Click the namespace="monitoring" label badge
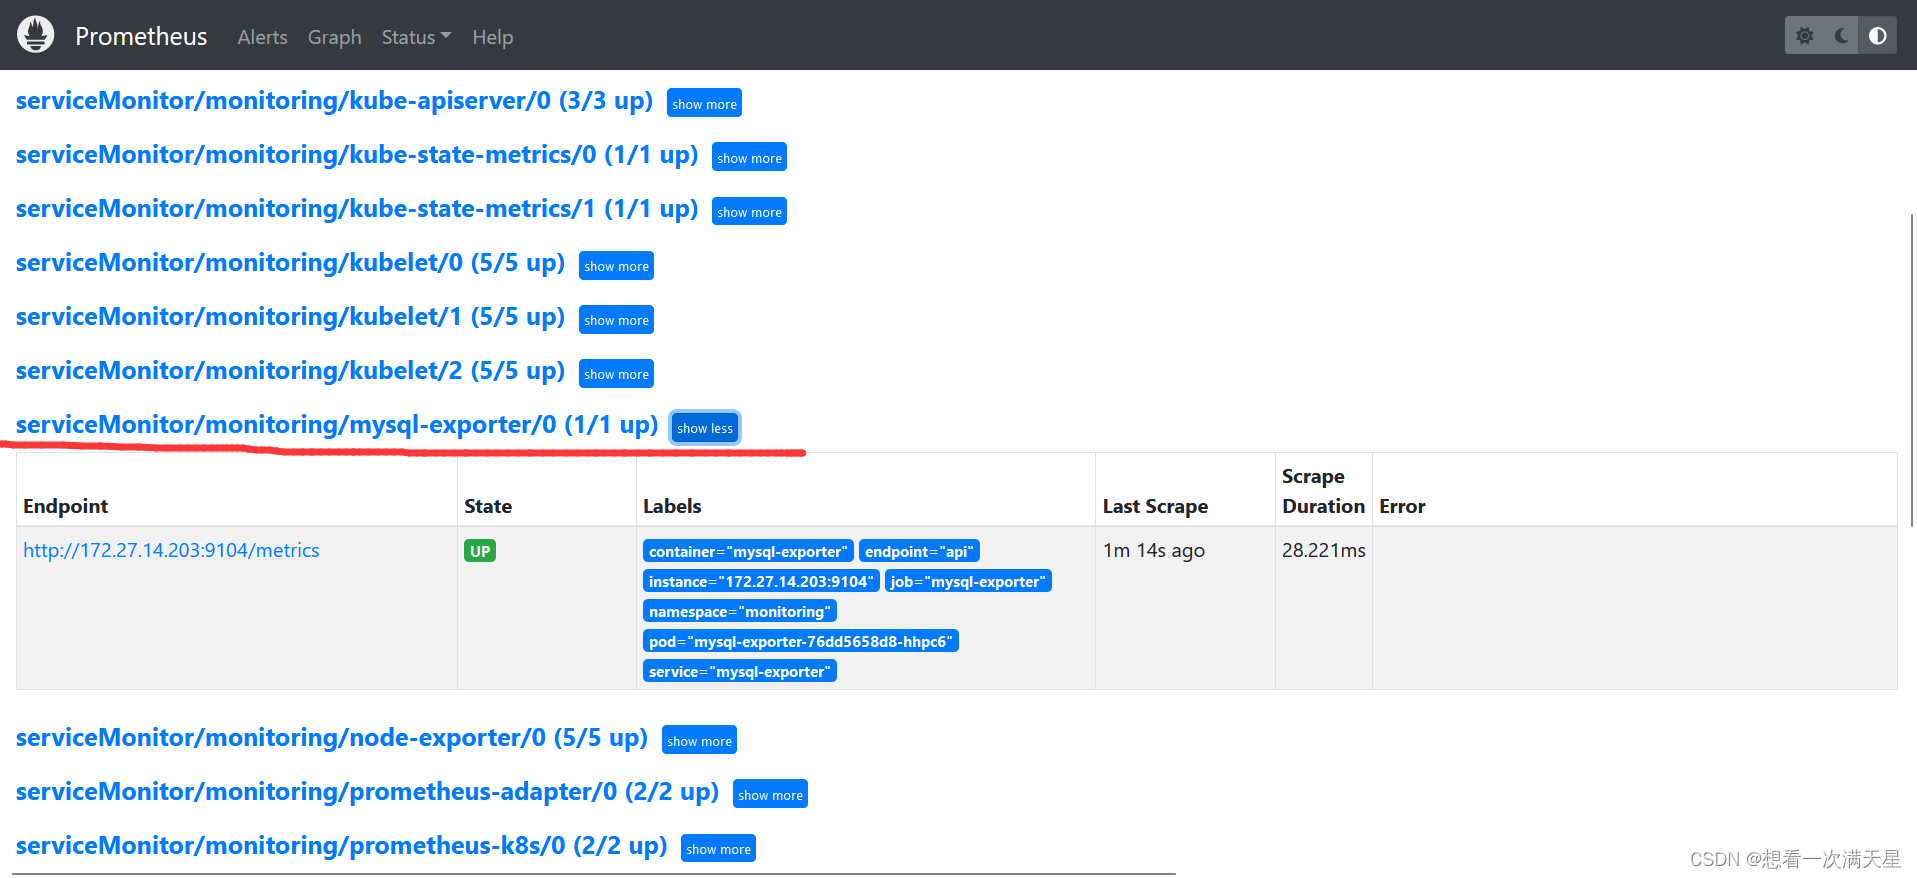Image resolution: width=1917 pixels, height=878 pixels. click(x=739, y=611)
